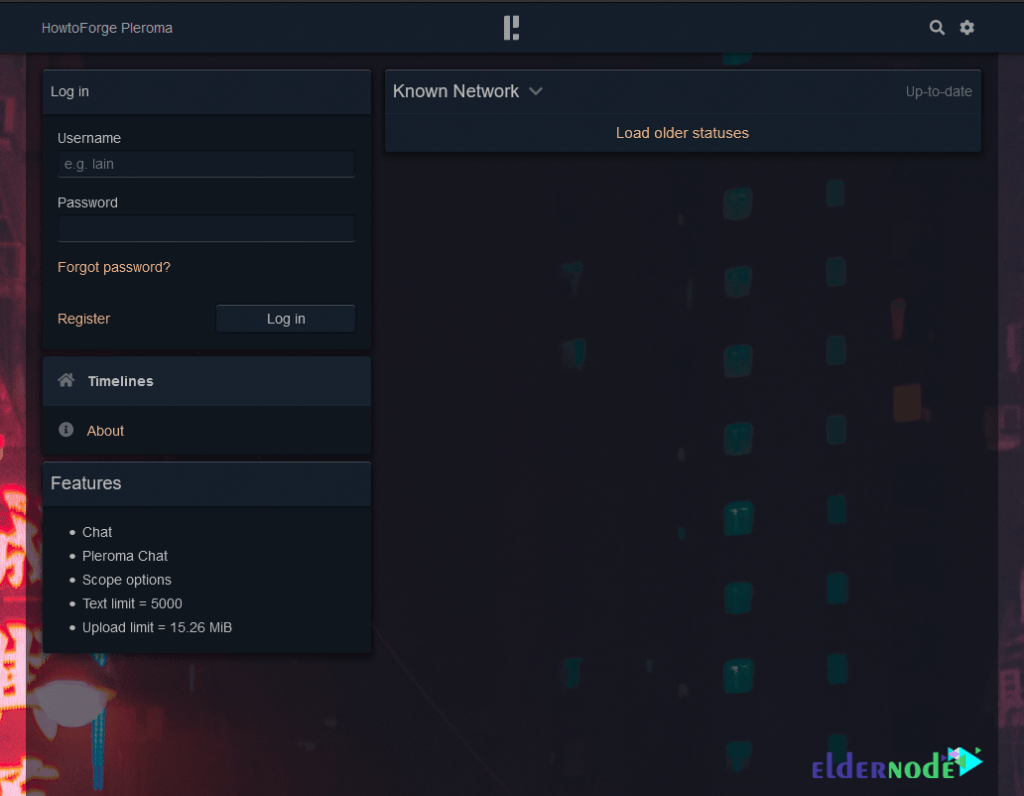Screen dimensions: 1024x796
Task: Click the HowtoForge Pleroma site title
Action: point(107,28)
